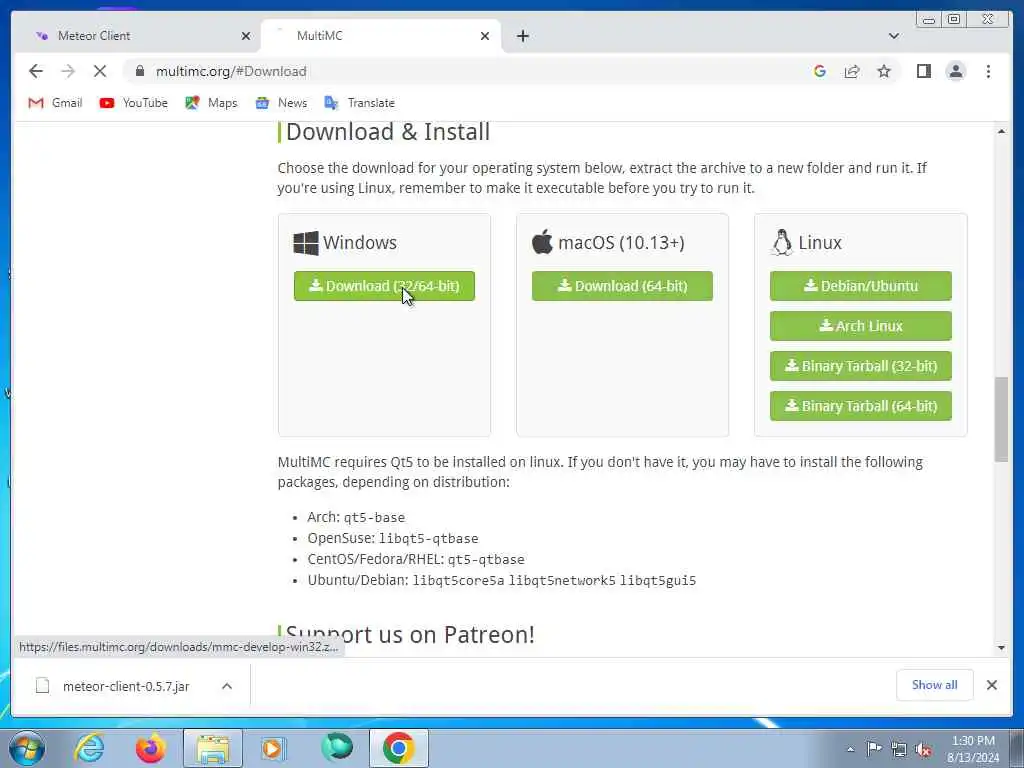Open the Gmail bookmark
This screenshot has width=1024, height=768.
click(56, 103)
